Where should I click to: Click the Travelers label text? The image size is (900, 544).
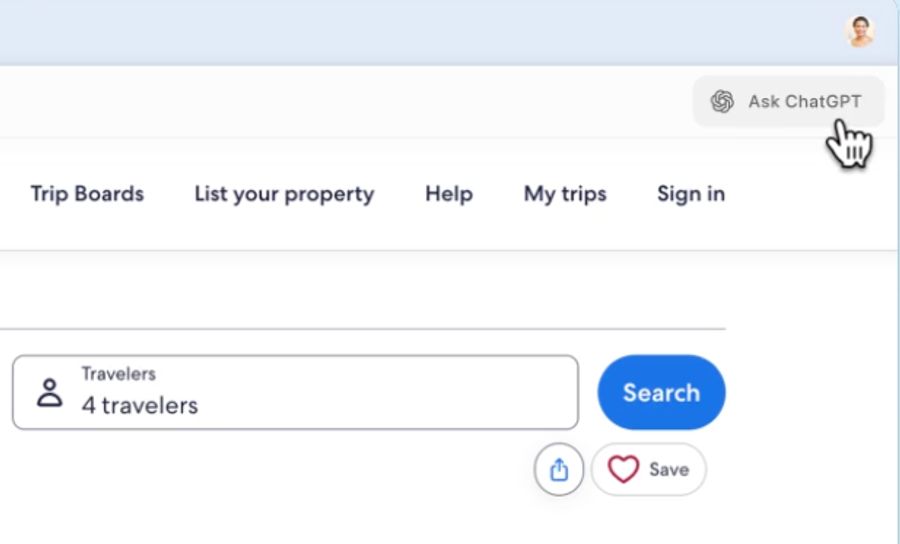pyautogui.click(x=118, y=374)
